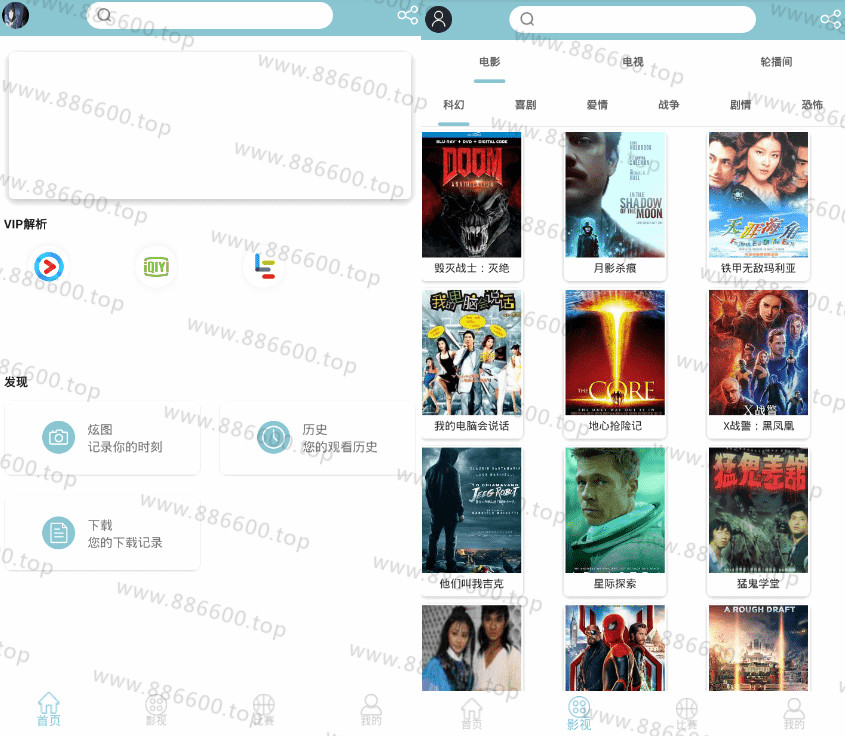Open the 月影杀痕 movie poster
The width and height of the screenshot is (845, 736).
[615, 195]
